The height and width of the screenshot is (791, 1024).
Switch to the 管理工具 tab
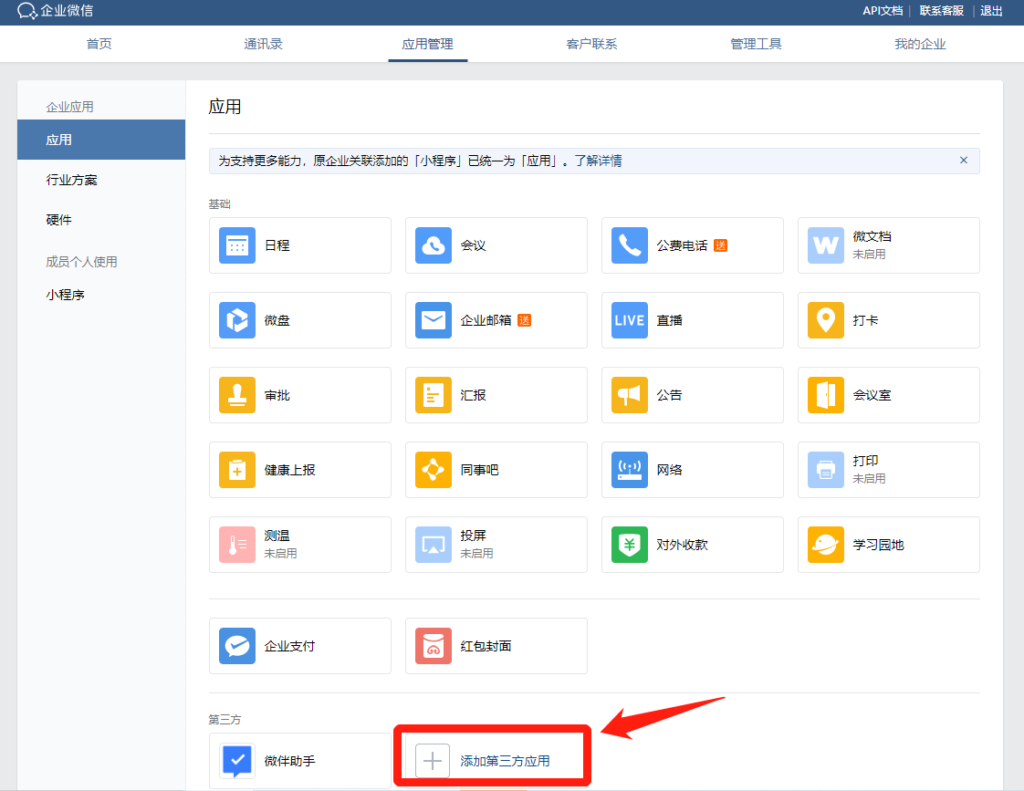[756, 44]
